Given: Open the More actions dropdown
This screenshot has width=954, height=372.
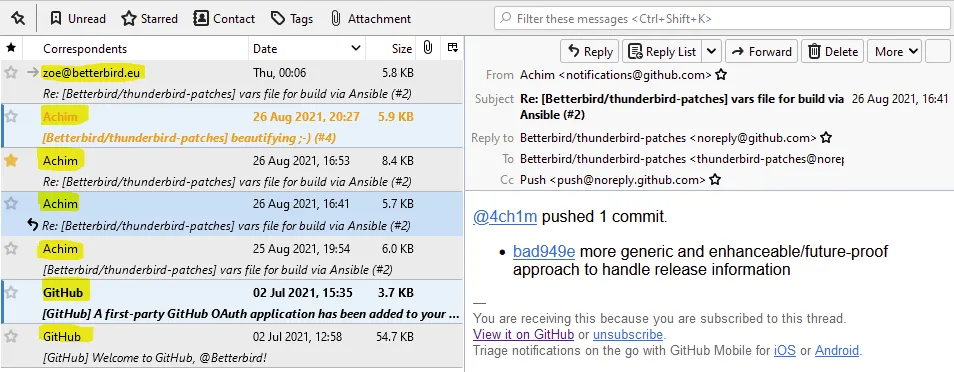Looking at the screenshot, I should [x=894, y=52].
